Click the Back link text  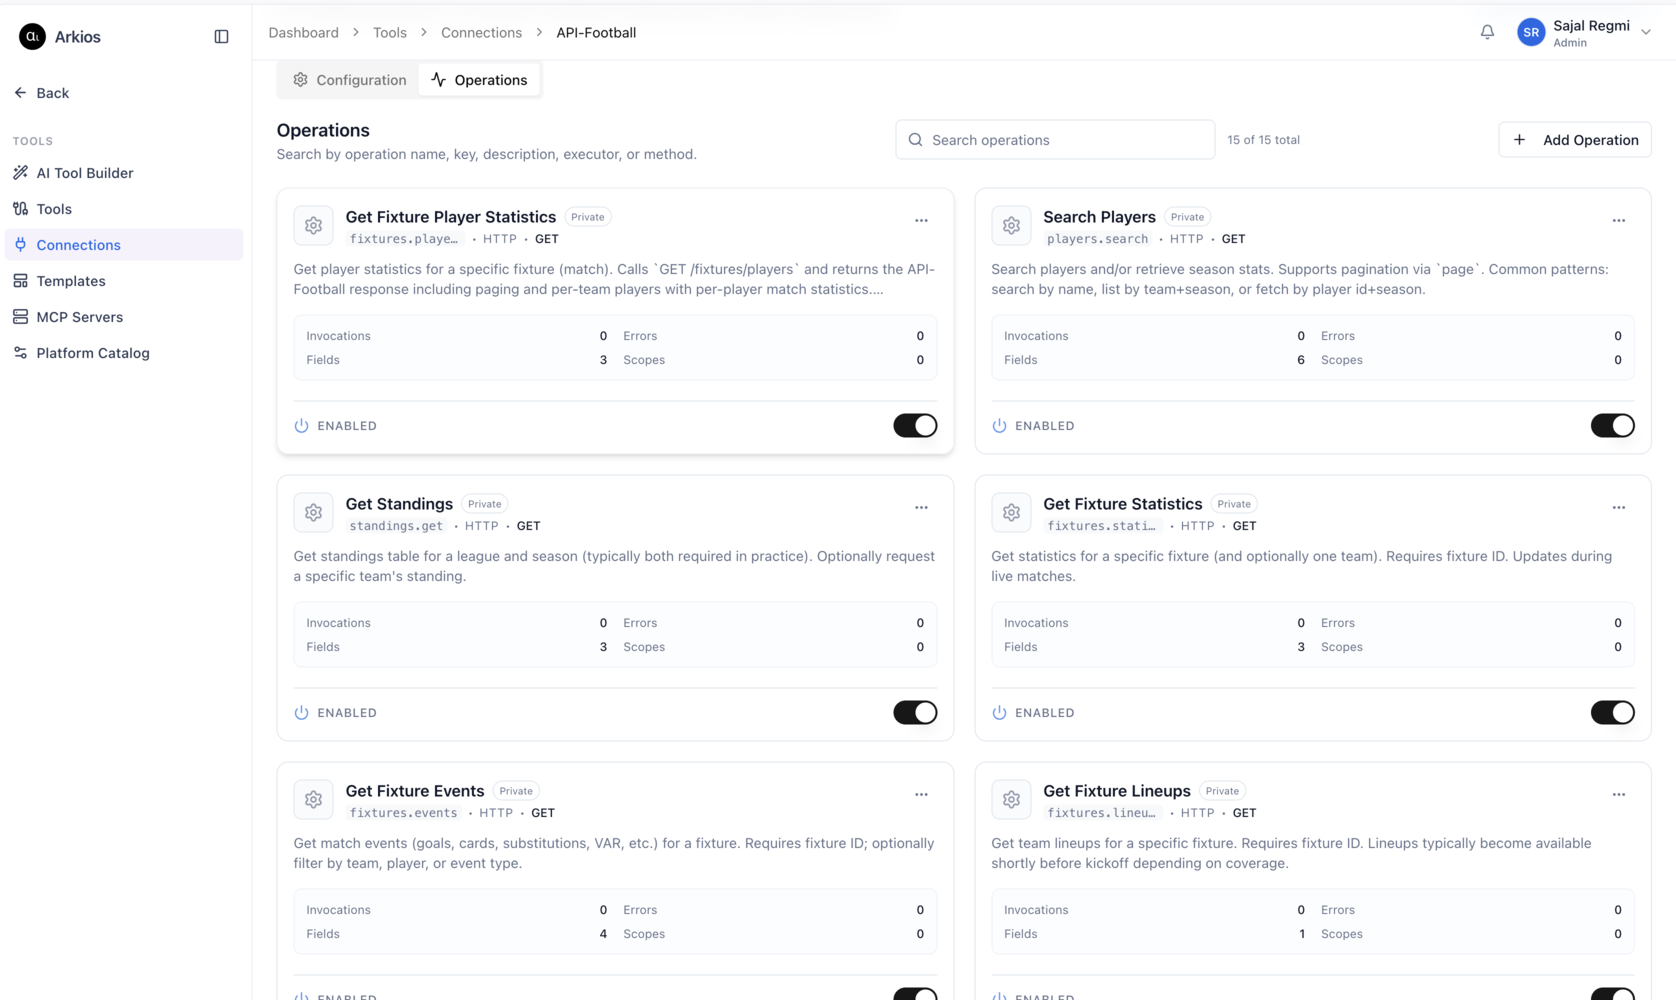[53, 93]
